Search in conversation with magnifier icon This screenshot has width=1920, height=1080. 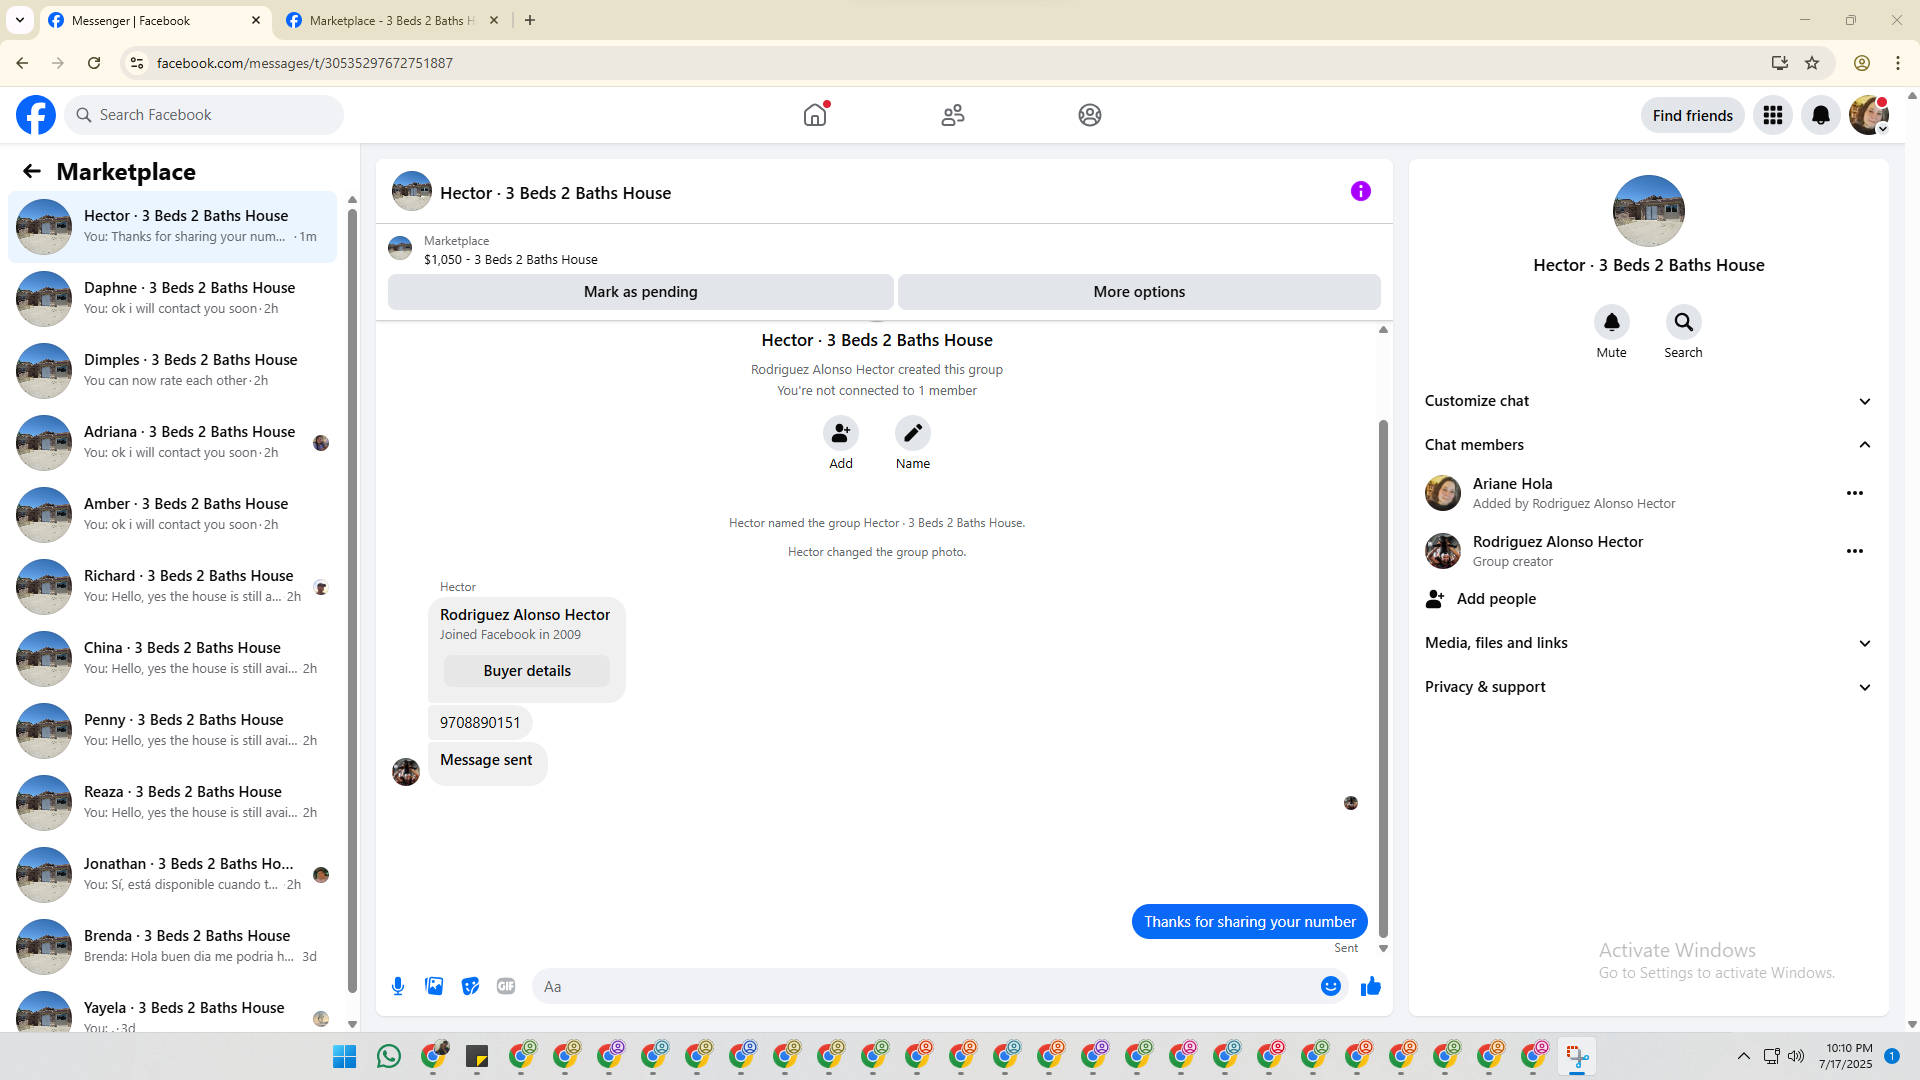click(x=1684, y=322)
